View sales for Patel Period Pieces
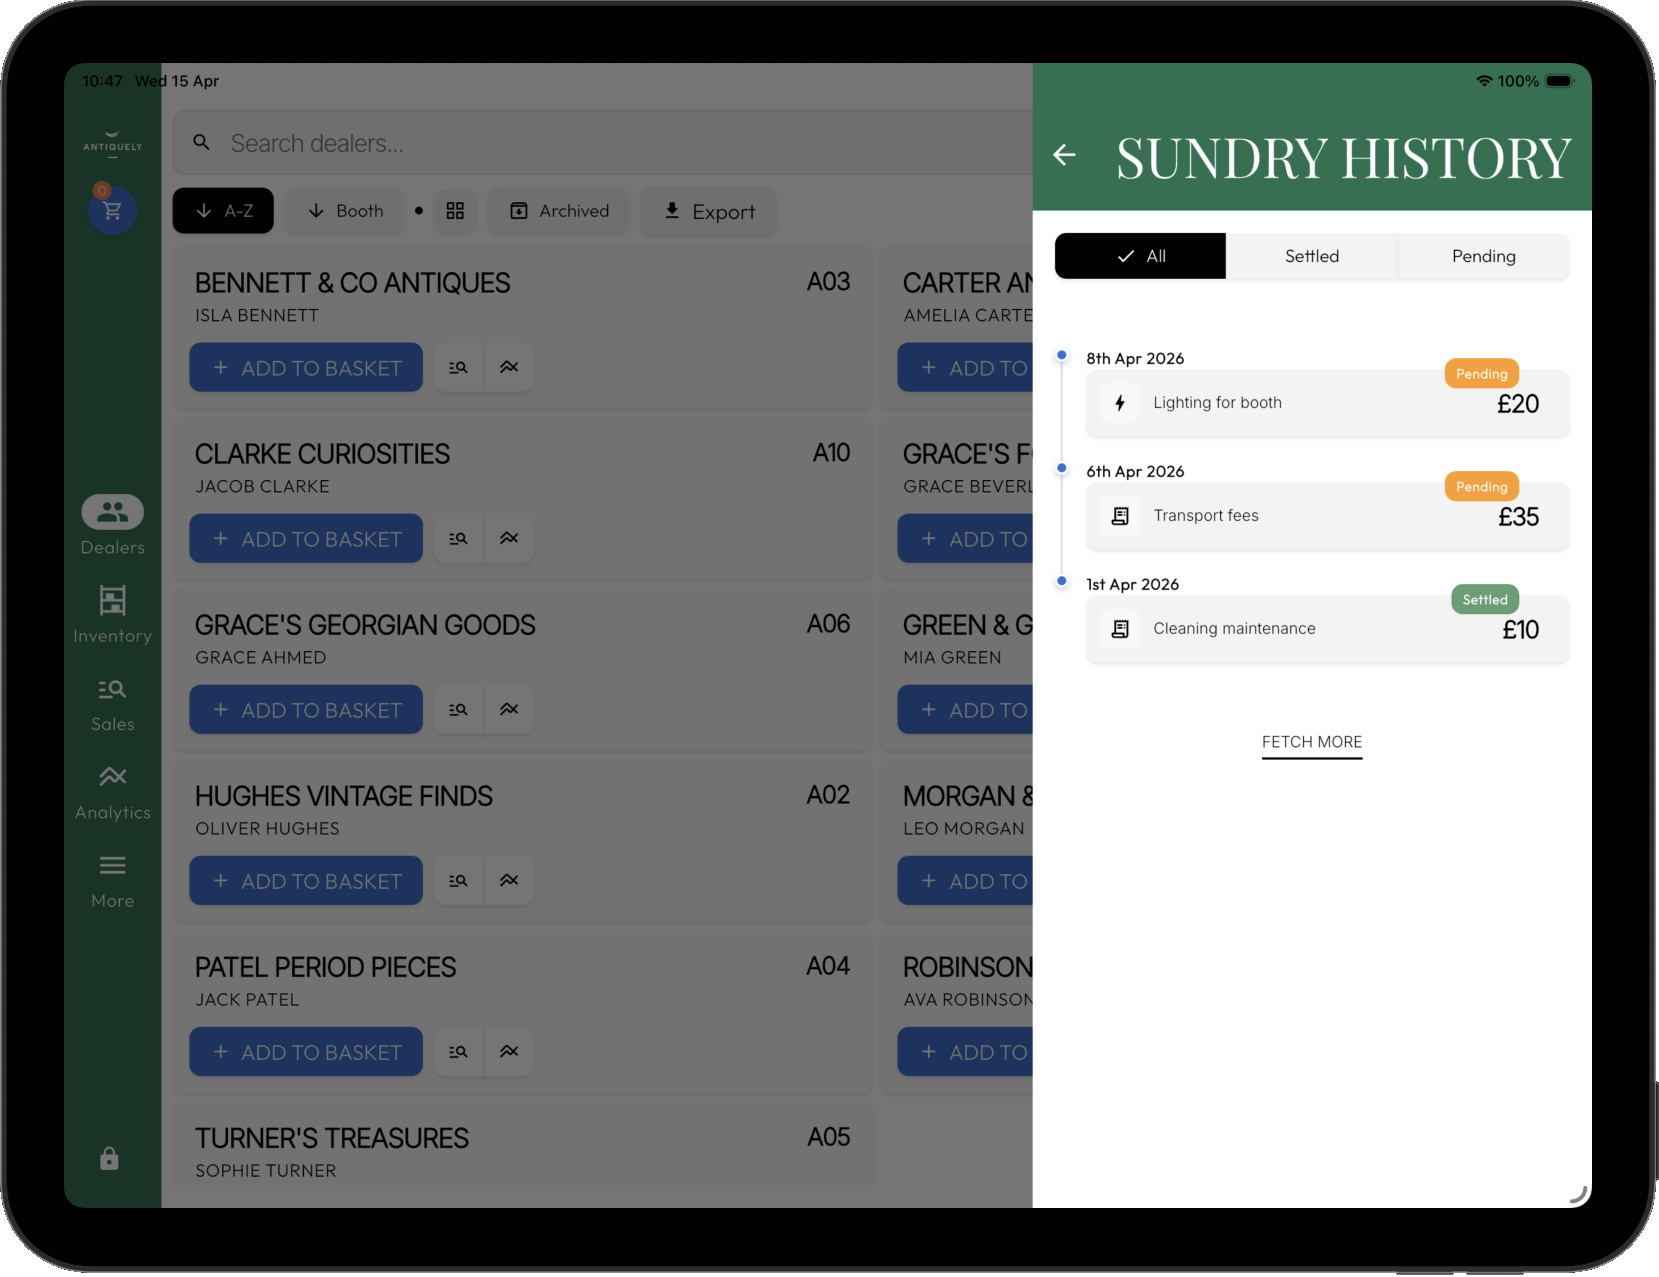This screenshot has height=1277, width=1659. [x=459, y=1051]
